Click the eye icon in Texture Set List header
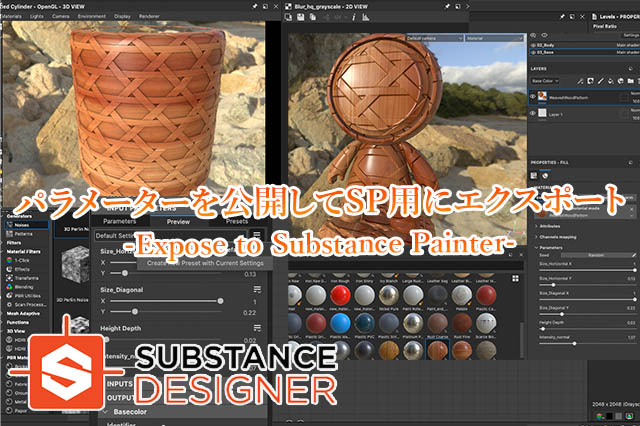Screen dimensions: 640x426 544,36
